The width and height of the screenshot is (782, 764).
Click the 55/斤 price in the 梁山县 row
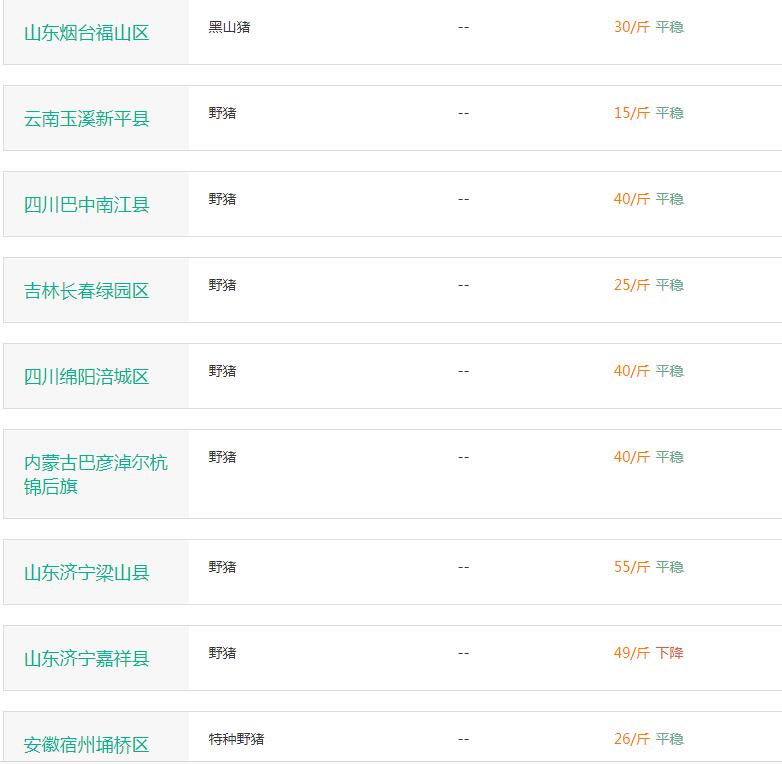pyautogui.click(x=631, y=567)
